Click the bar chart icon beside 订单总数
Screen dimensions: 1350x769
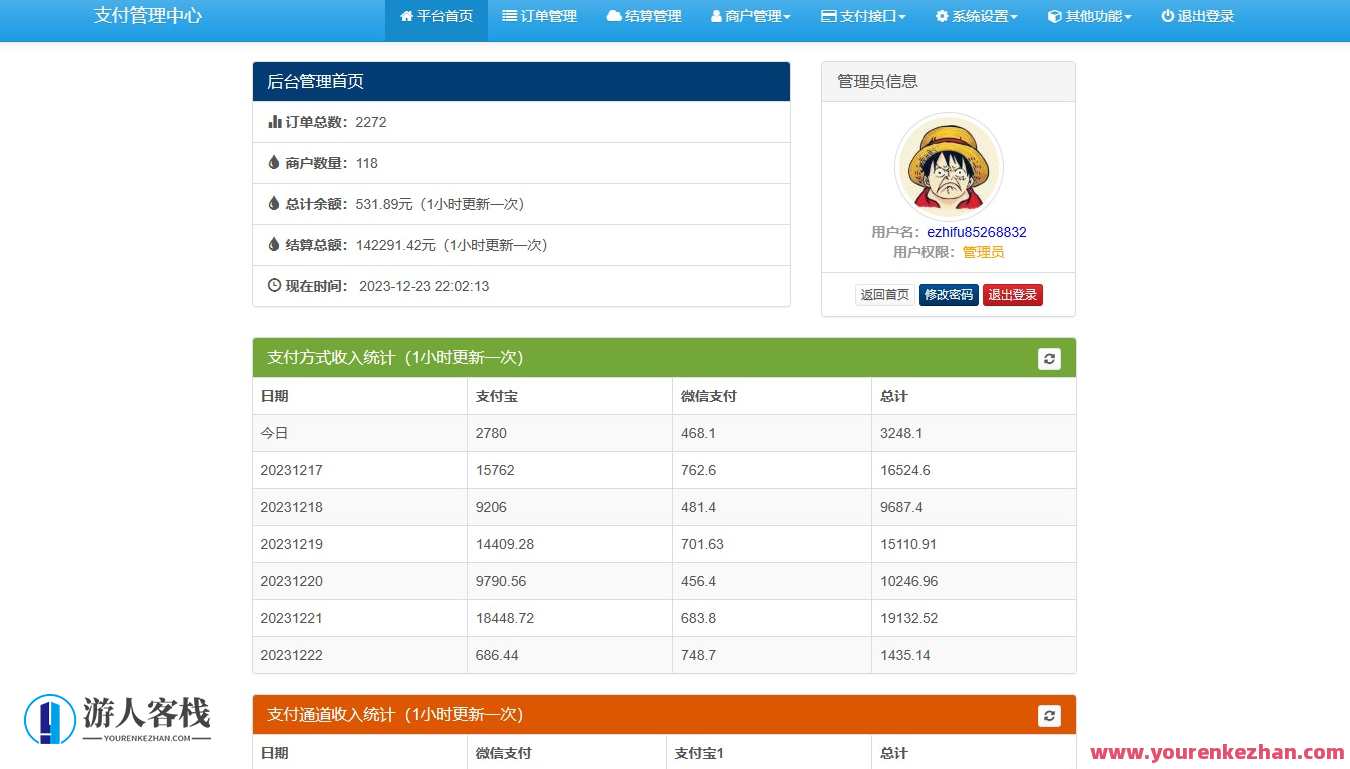[274, 122]
